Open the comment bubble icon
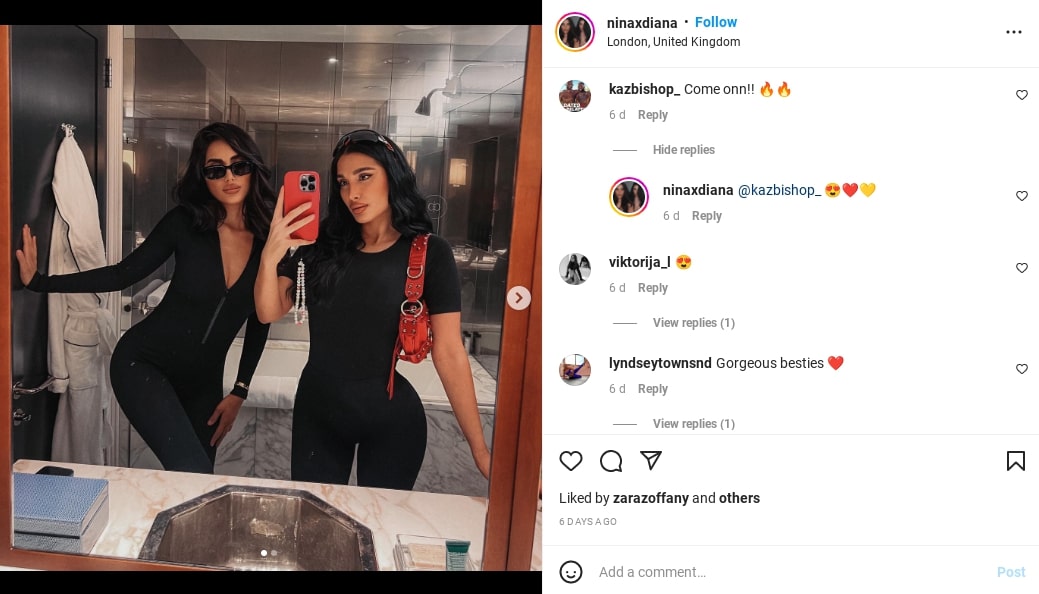Image resolution: width=1039 pixels, height=594 pixels. click(611, 461)
